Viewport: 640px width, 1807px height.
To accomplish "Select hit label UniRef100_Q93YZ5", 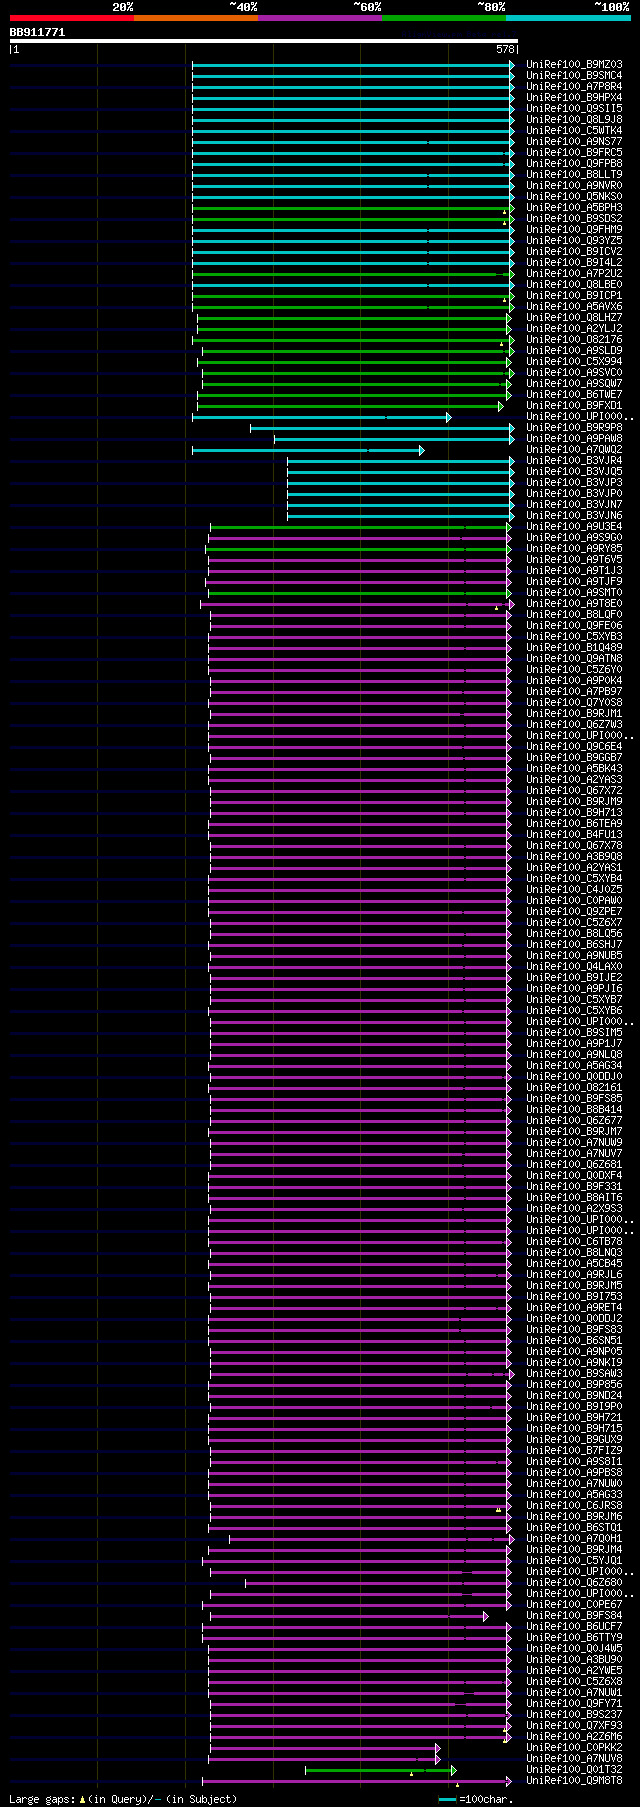I will pyautogui.click(x=574, y=241).
